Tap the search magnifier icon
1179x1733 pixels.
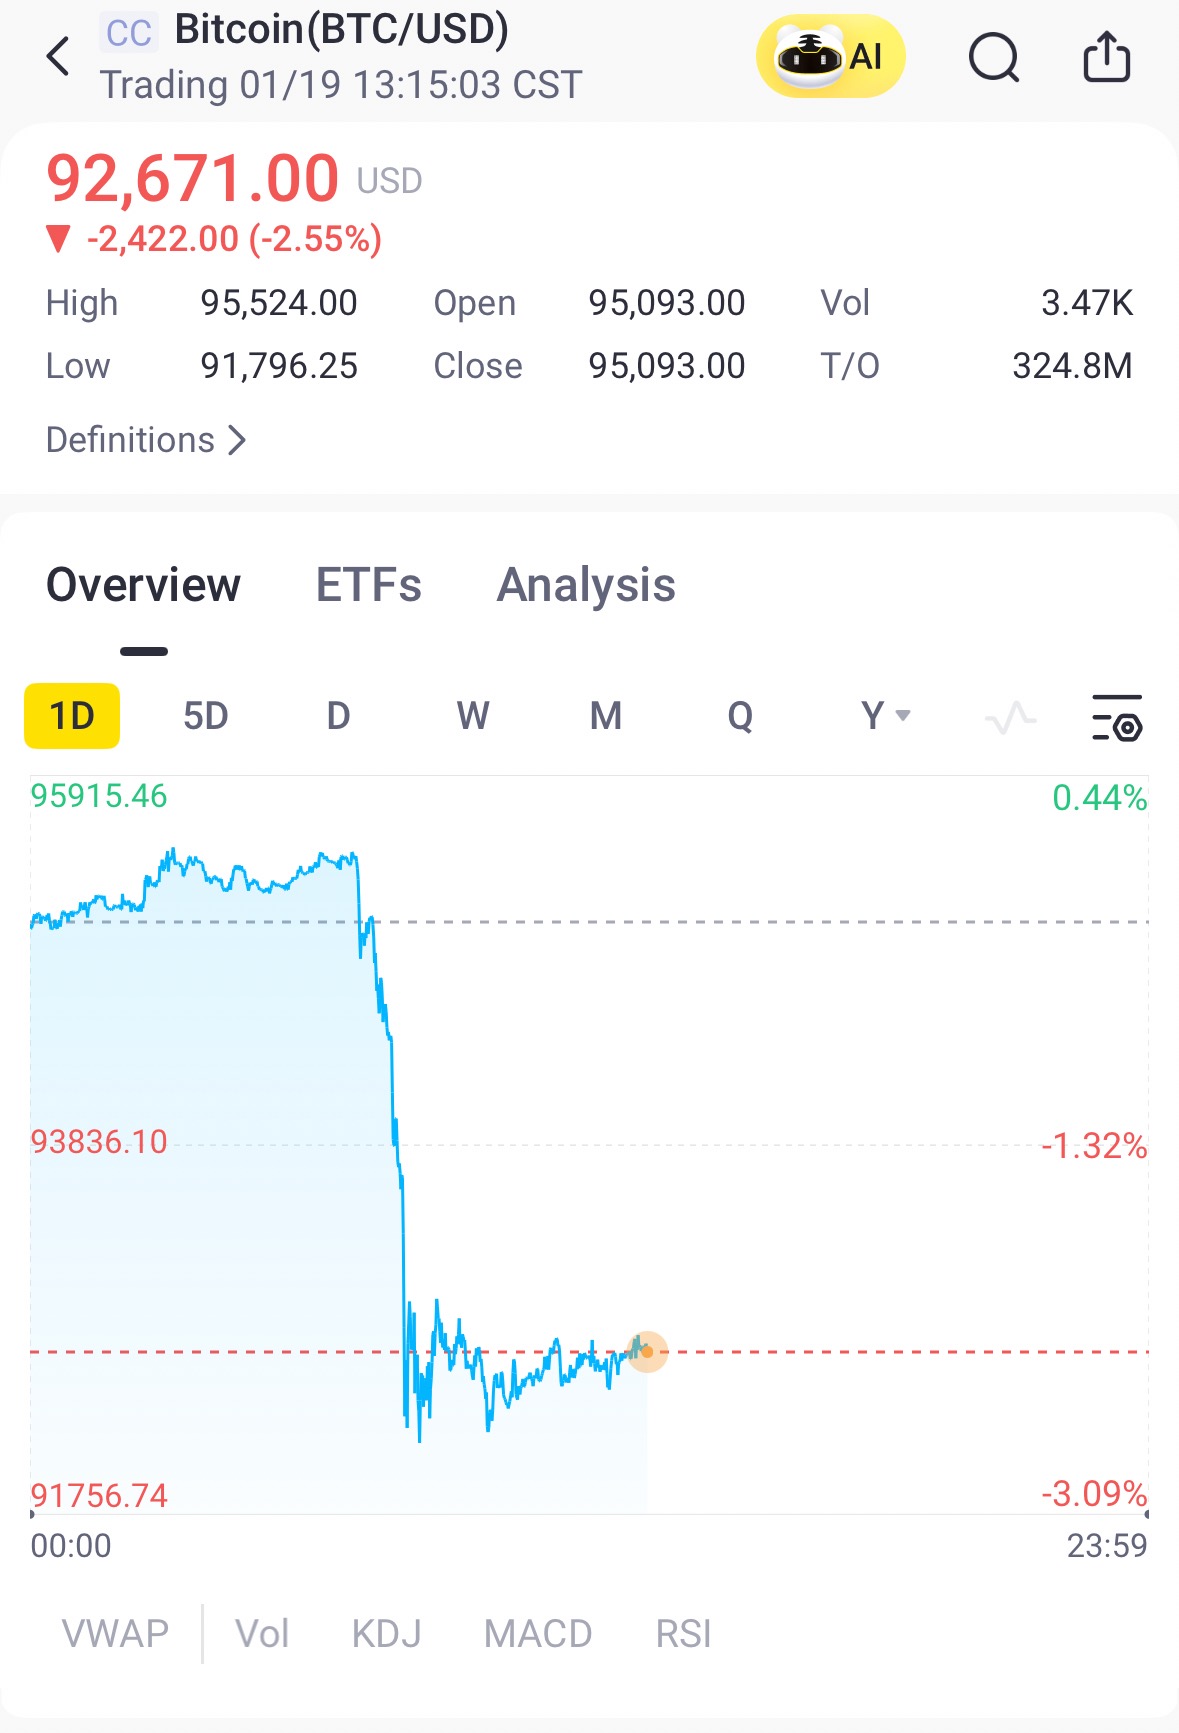(x=993, y=57)
